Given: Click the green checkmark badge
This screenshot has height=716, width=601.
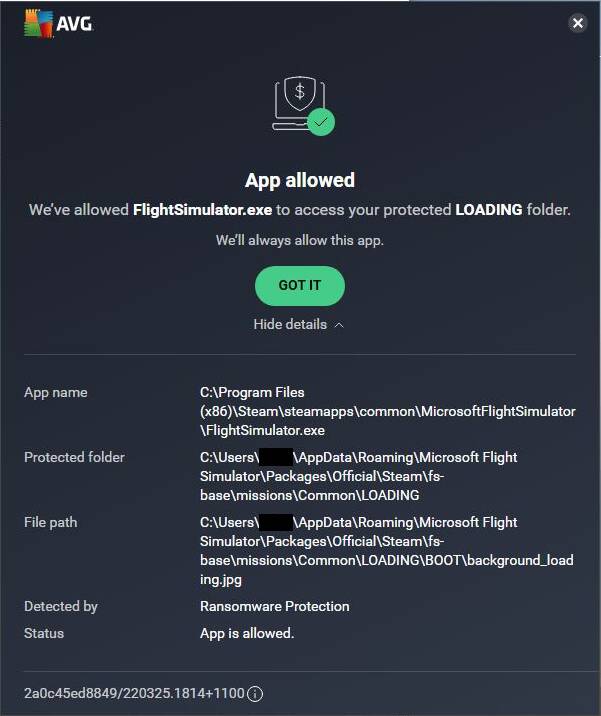Looking at the screenshot, I should coord(321,122).
